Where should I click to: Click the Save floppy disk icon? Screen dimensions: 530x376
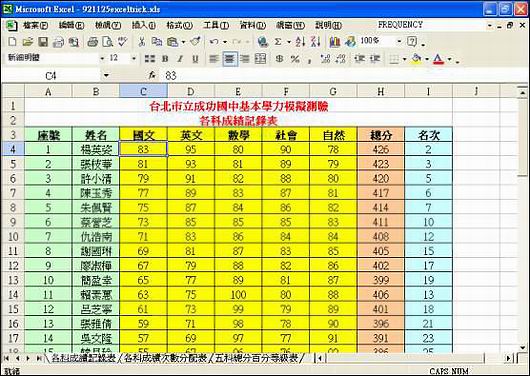point(43,42)
